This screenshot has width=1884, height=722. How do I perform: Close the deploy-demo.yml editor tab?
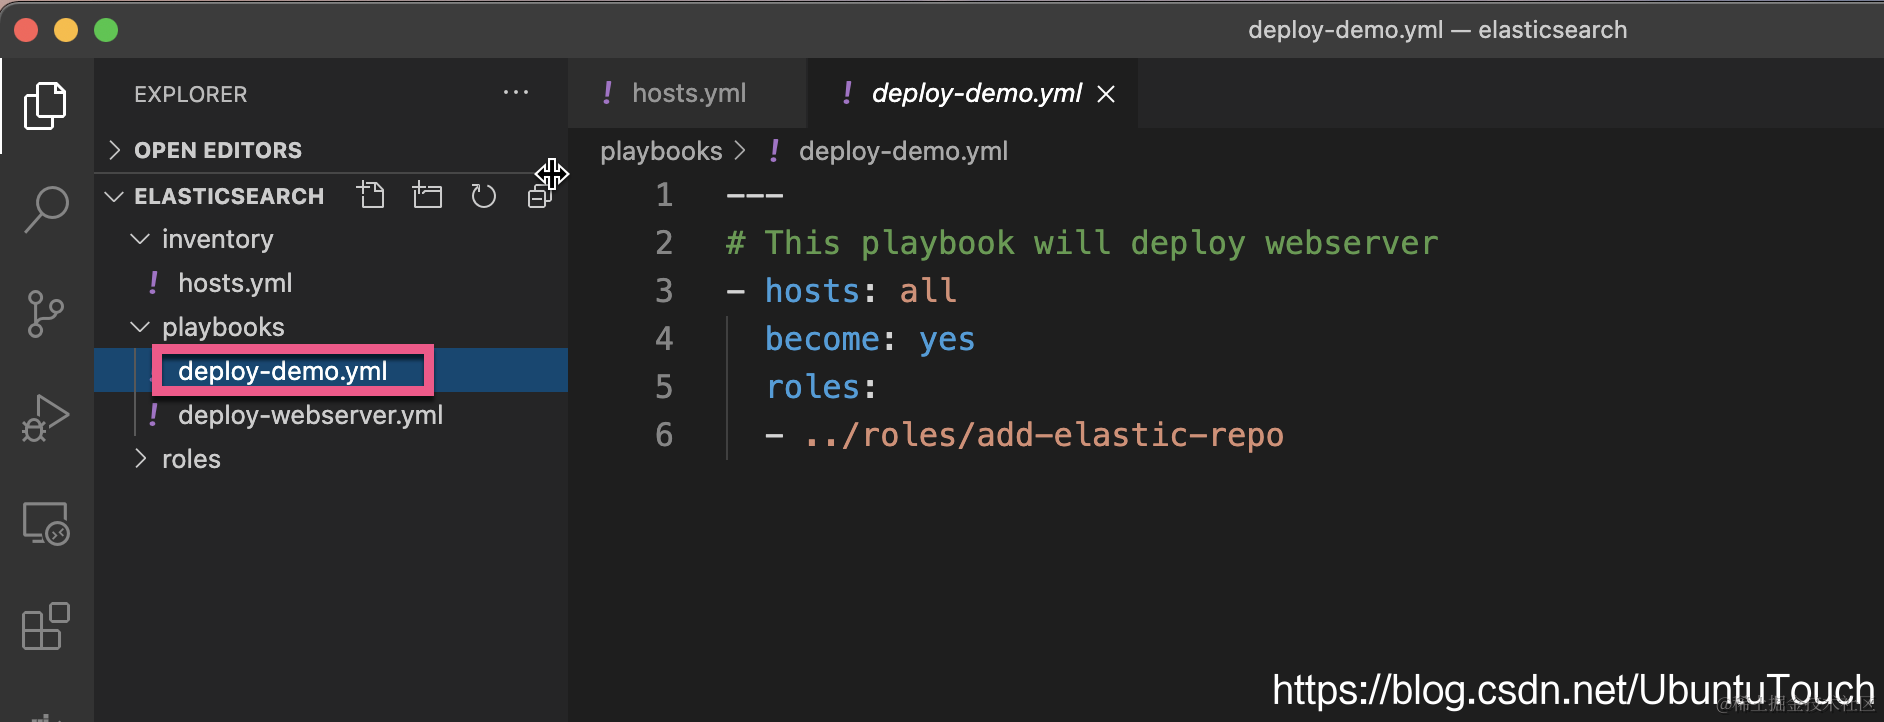(1106, 94)
